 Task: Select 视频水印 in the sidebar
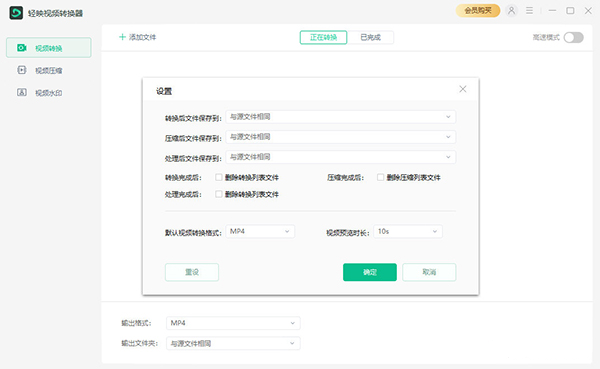pyautogui.click(x=49, y=93)
